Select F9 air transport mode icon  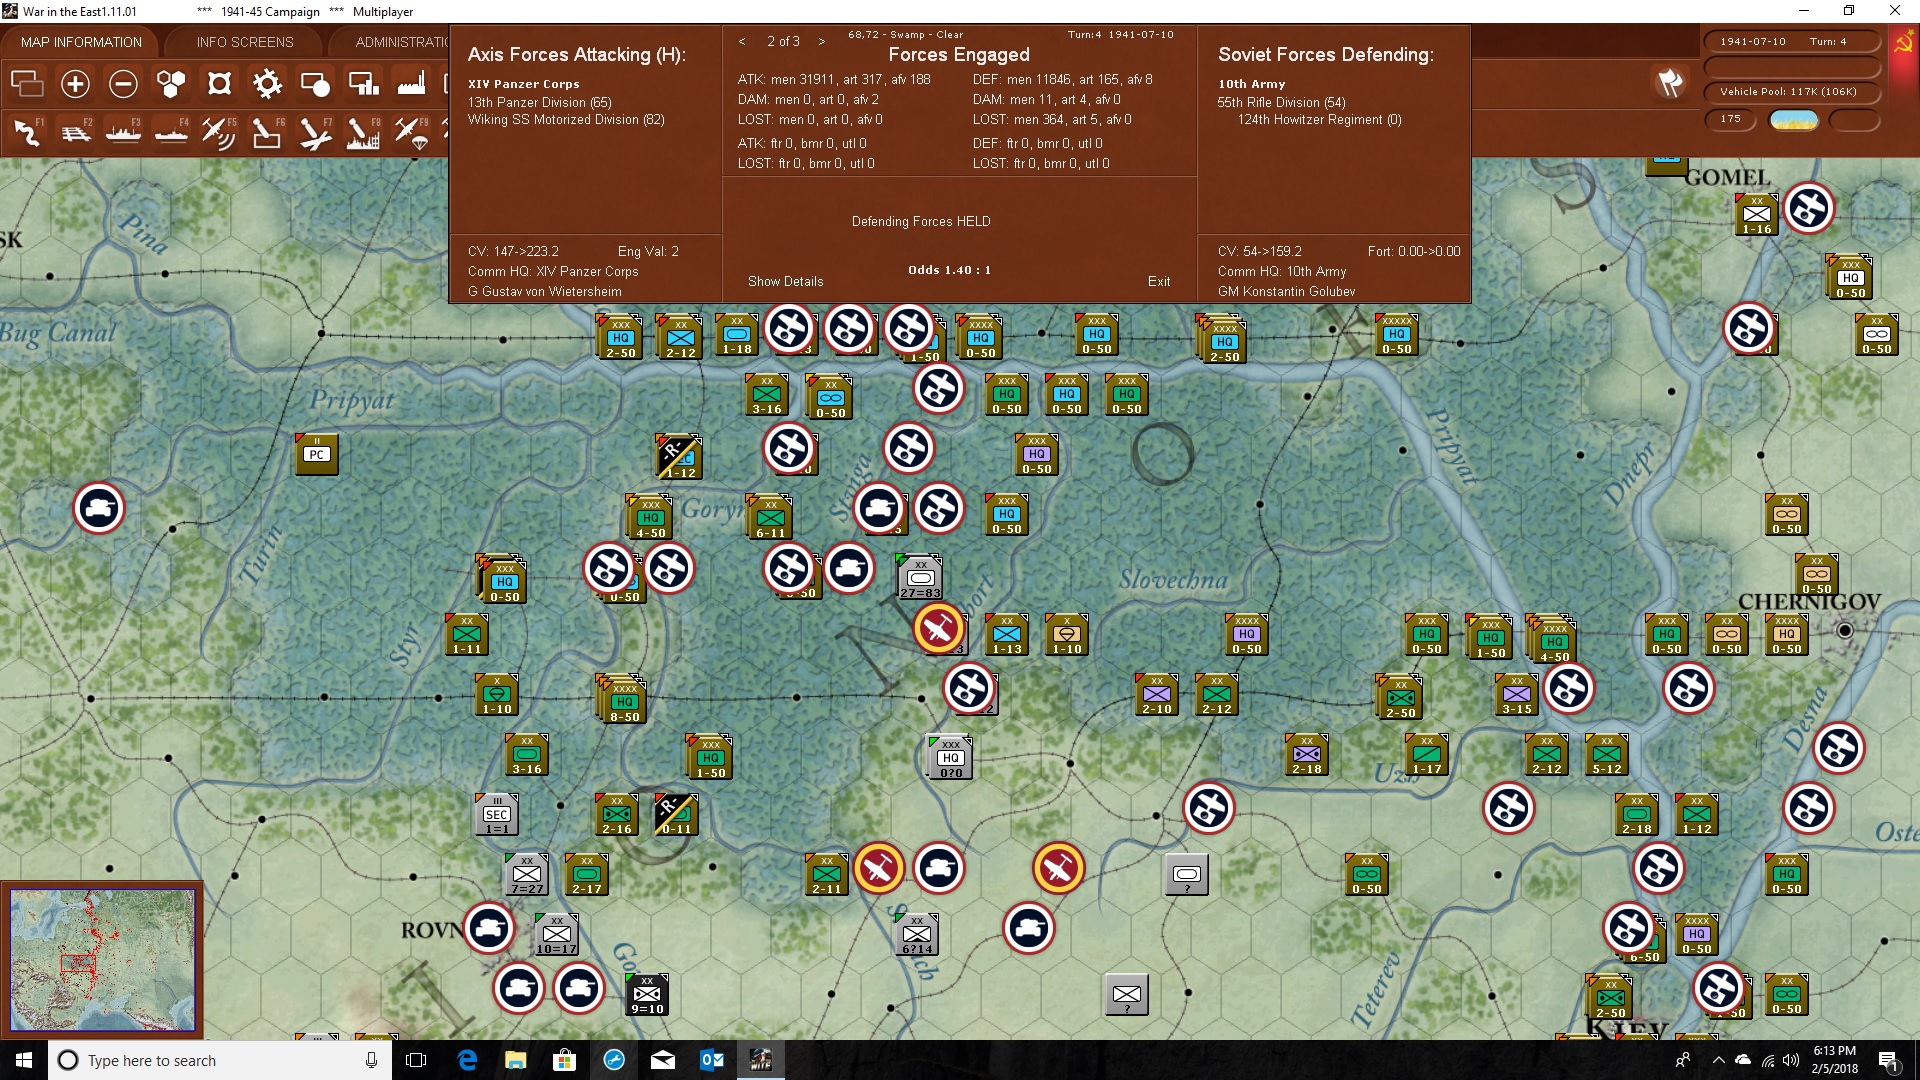pos(411,132)
